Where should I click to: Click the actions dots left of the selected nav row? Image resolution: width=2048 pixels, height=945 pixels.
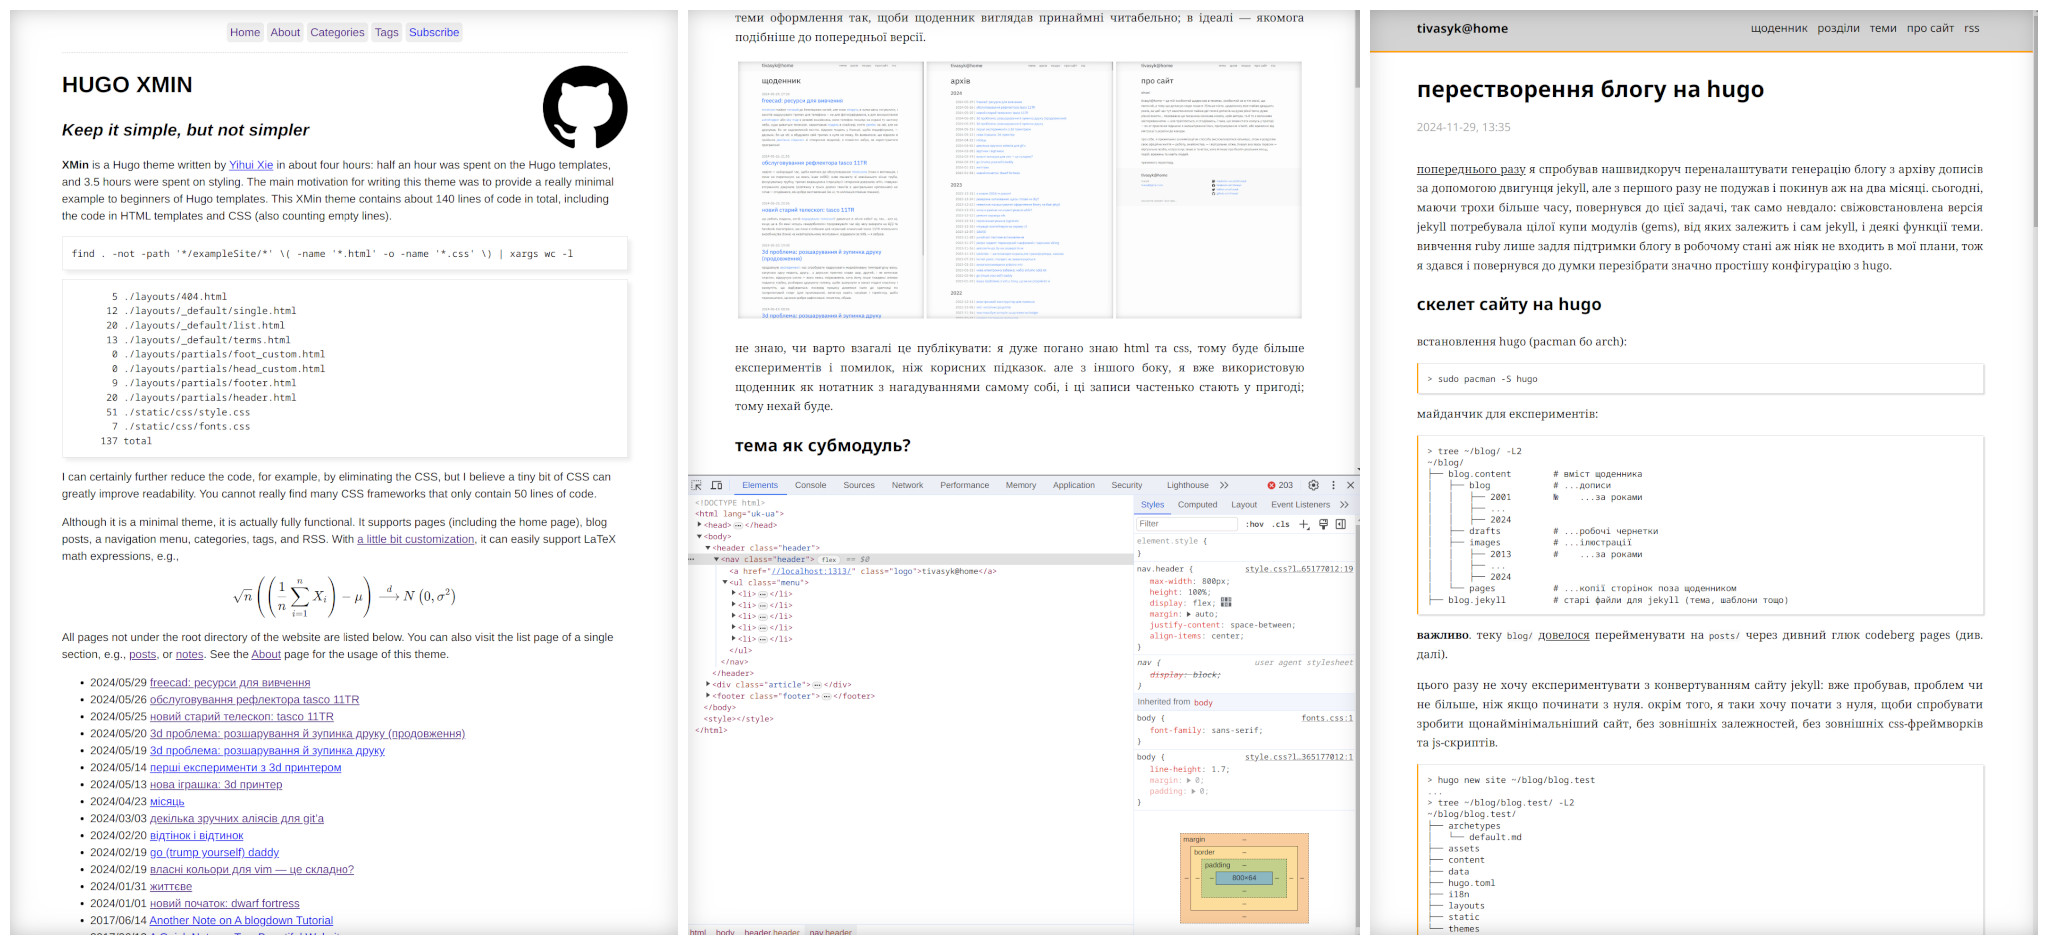pyautogui.click(x=692, y=559)
